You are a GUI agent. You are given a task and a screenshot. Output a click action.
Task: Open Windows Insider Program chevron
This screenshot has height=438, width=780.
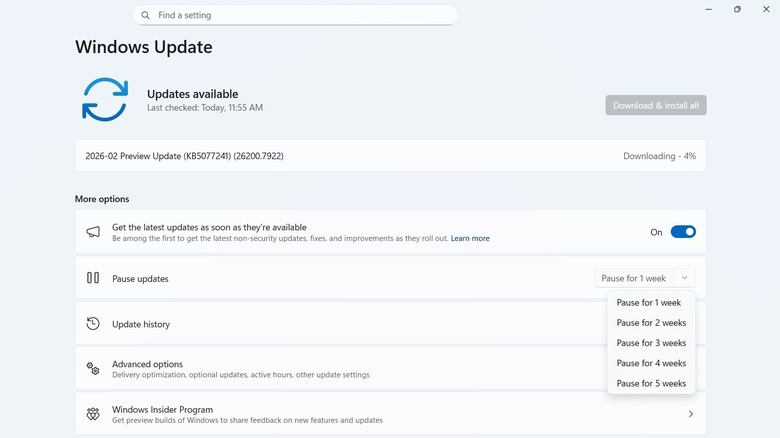coord(690,414)
